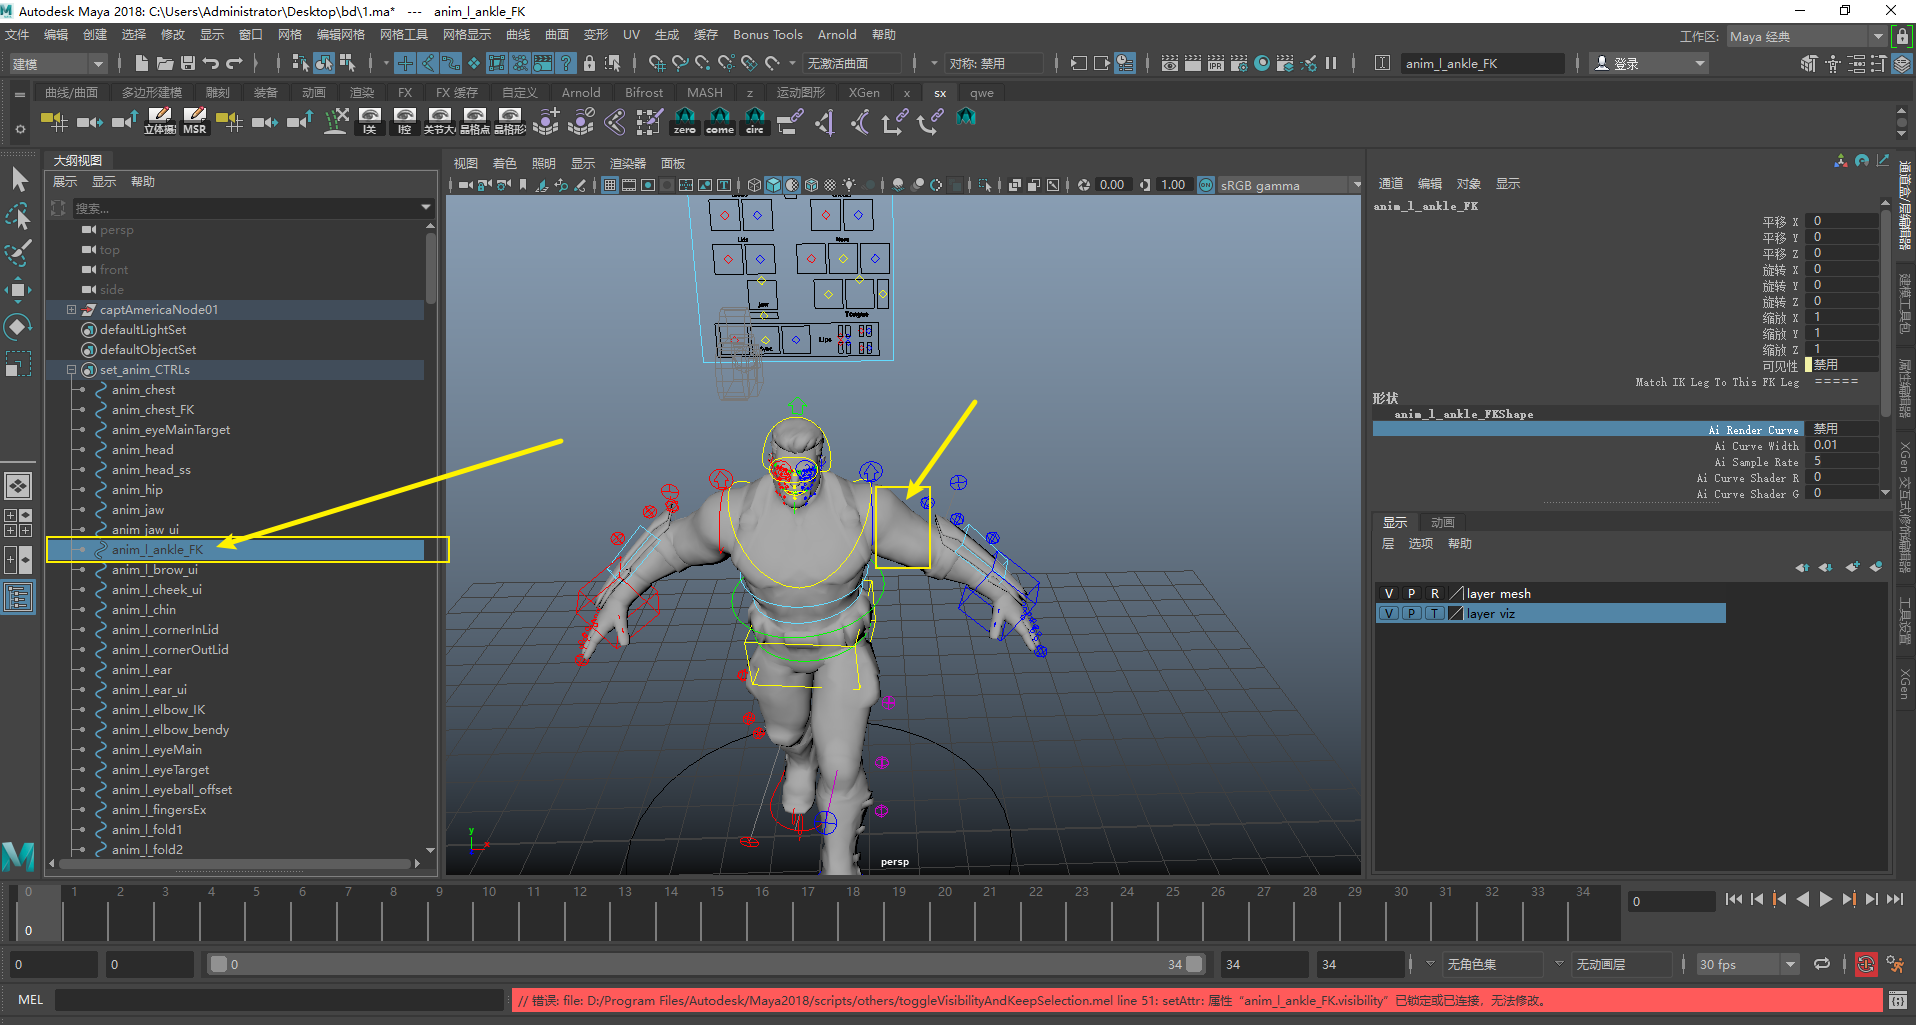Select the arrow Select tool
The height and width of the screenshot is (1025, 1916).
tap(18, 180)
